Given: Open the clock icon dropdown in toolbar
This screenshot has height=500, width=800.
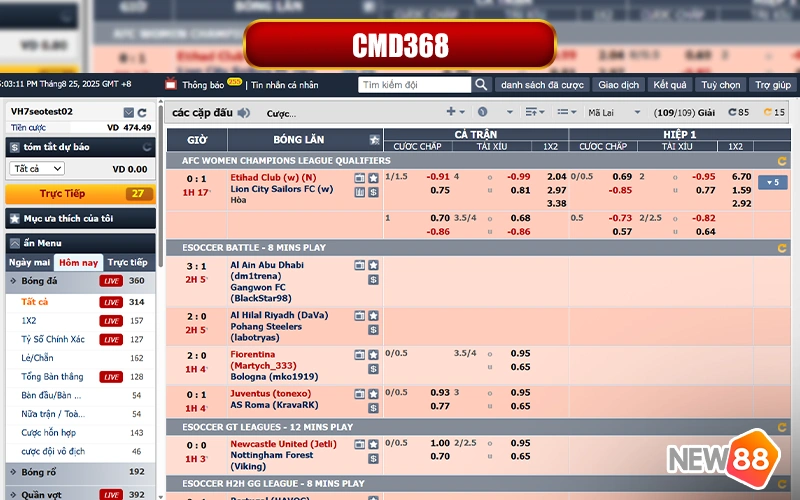Looking at the screenshot, I should (495, 112).
